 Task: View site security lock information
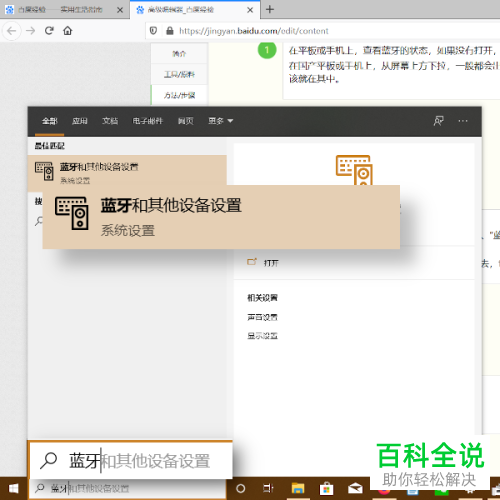pyautogui.click(x=170, y=31)
